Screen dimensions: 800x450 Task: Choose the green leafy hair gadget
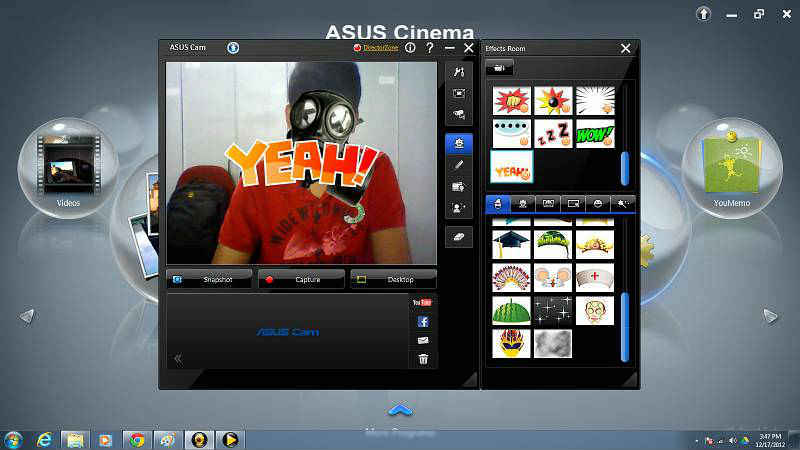553,244
